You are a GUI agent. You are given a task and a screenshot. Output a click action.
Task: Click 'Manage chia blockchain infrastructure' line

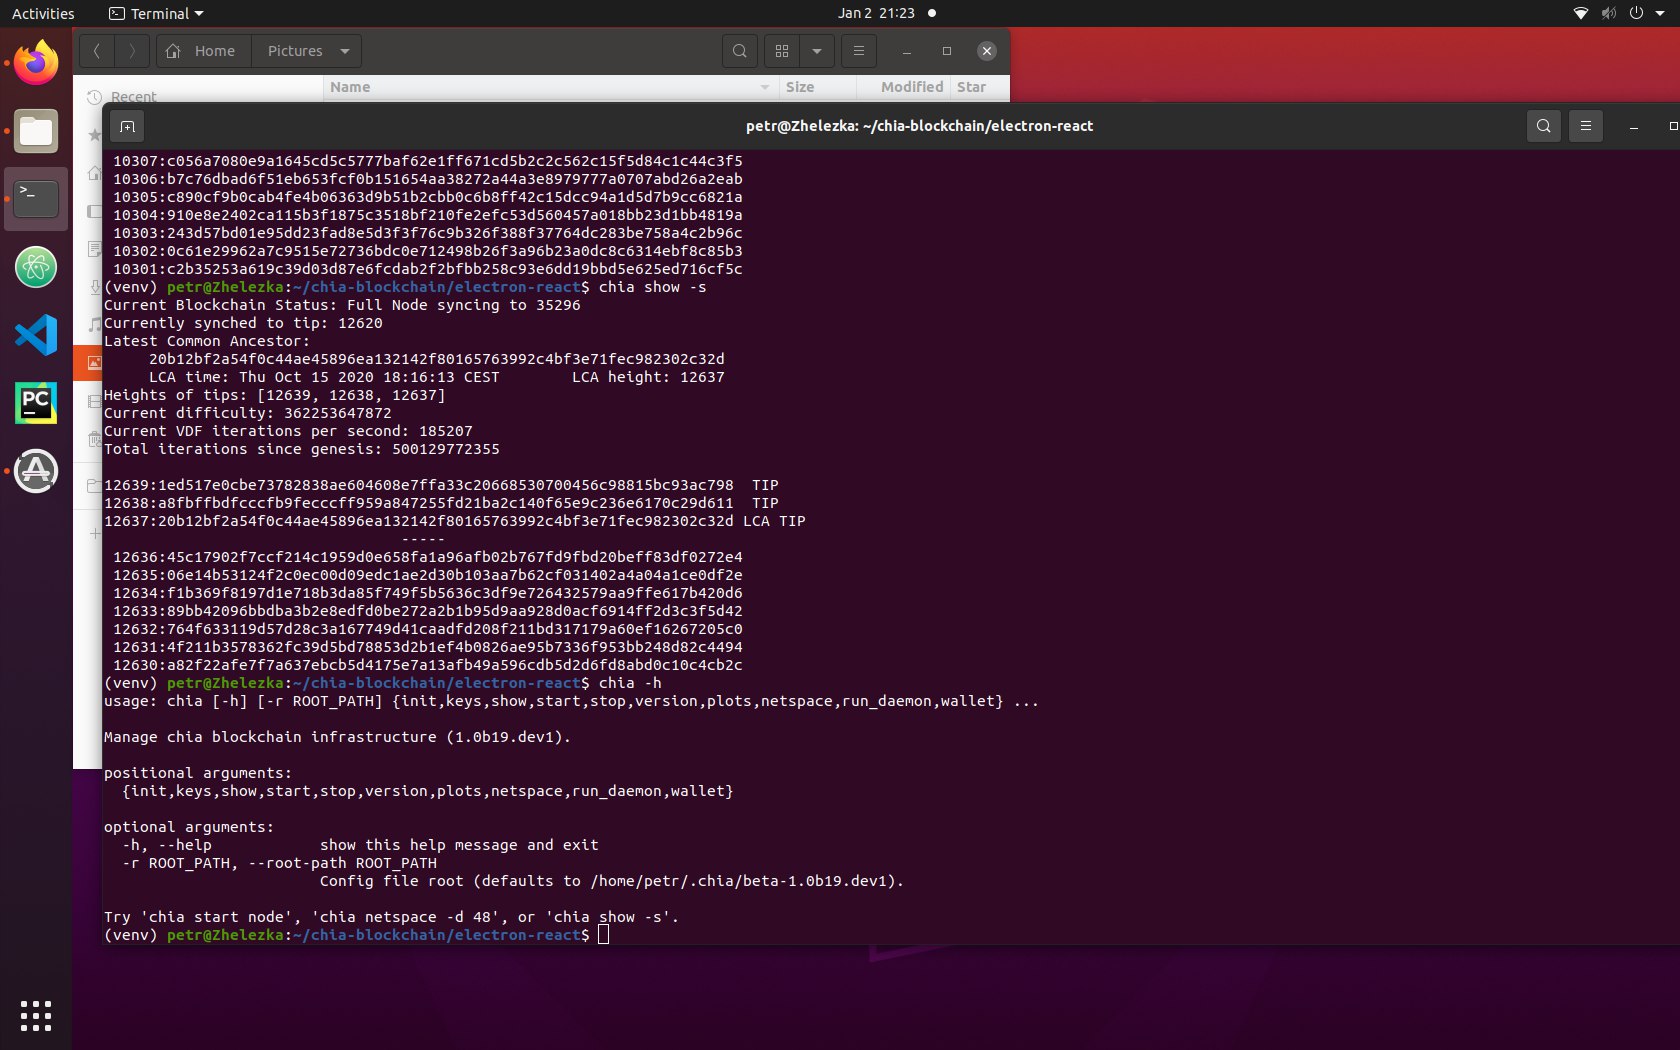click(338, 737)
